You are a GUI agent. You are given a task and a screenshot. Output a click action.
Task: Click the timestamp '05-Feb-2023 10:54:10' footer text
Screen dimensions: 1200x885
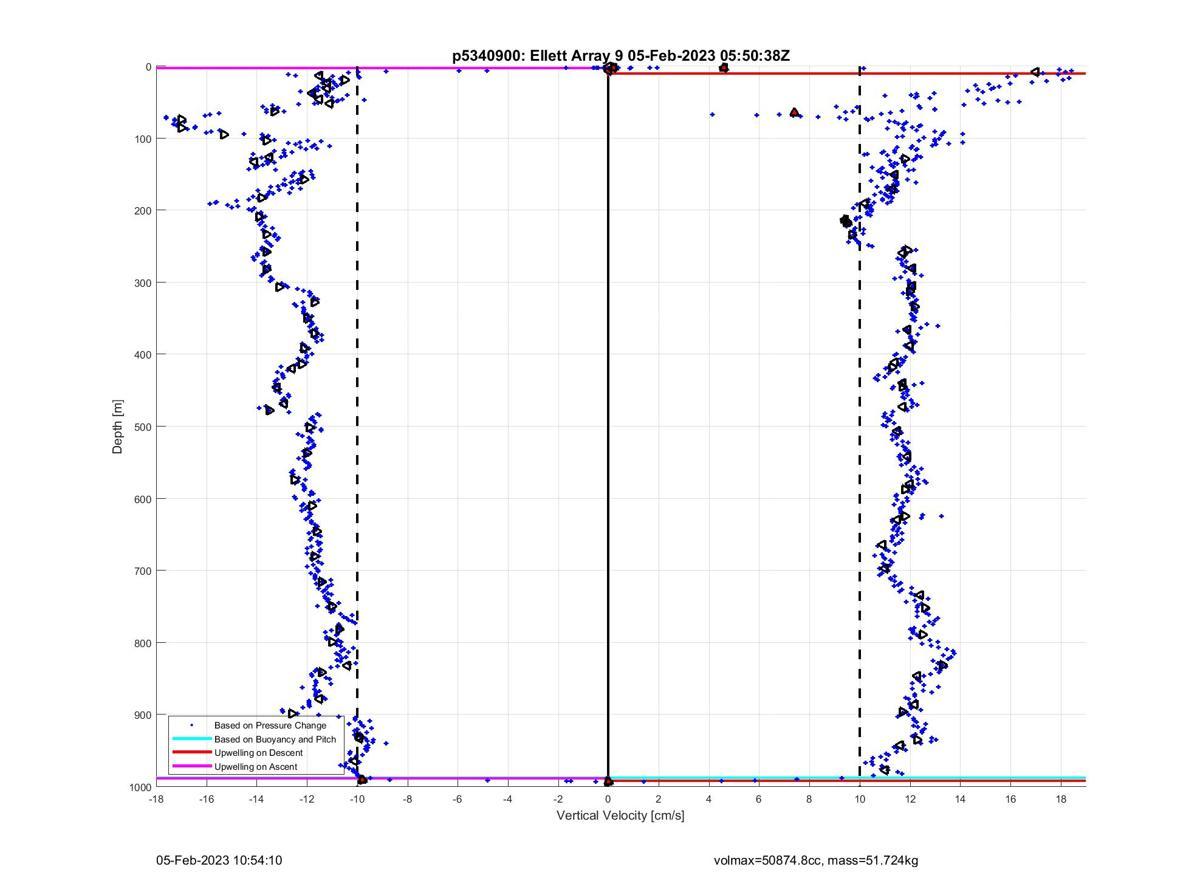click(x=219, y=860)
